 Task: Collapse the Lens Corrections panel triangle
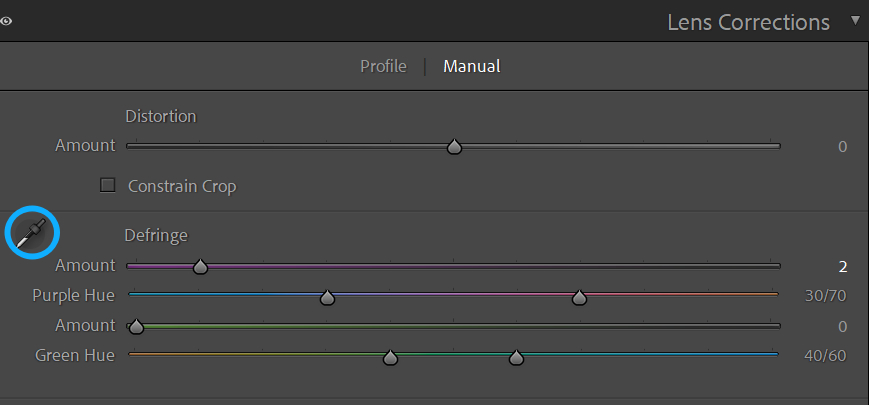(856, 21)
